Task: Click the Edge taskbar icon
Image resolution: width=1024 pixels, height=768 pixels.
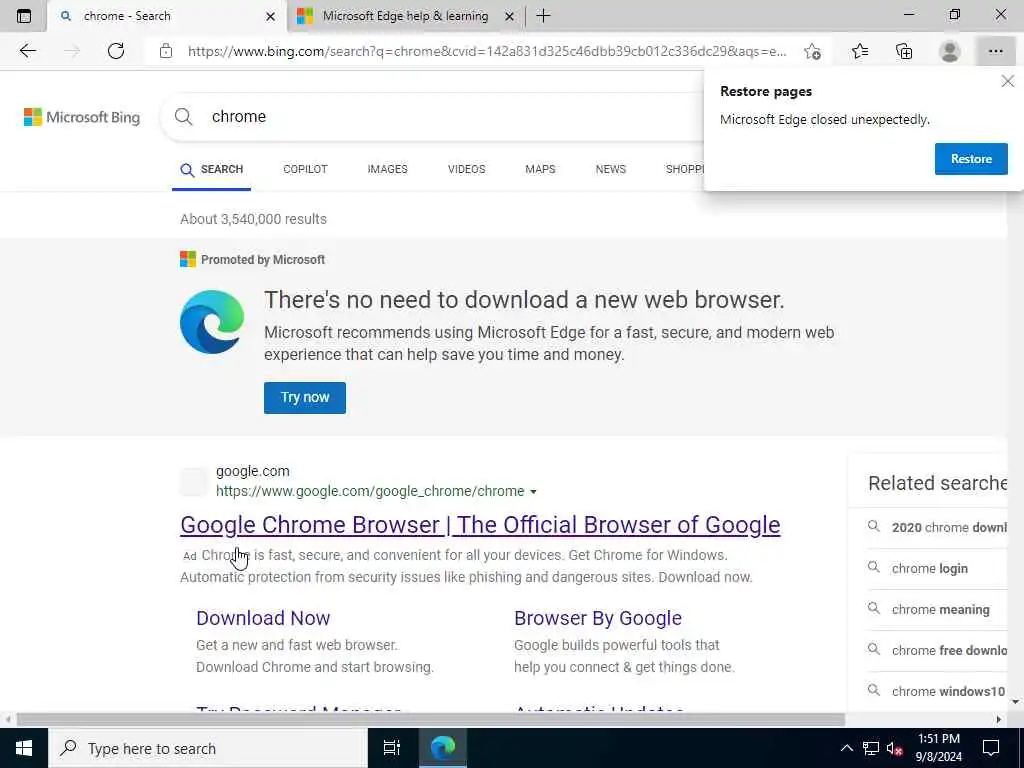Action: pos(443,748)
